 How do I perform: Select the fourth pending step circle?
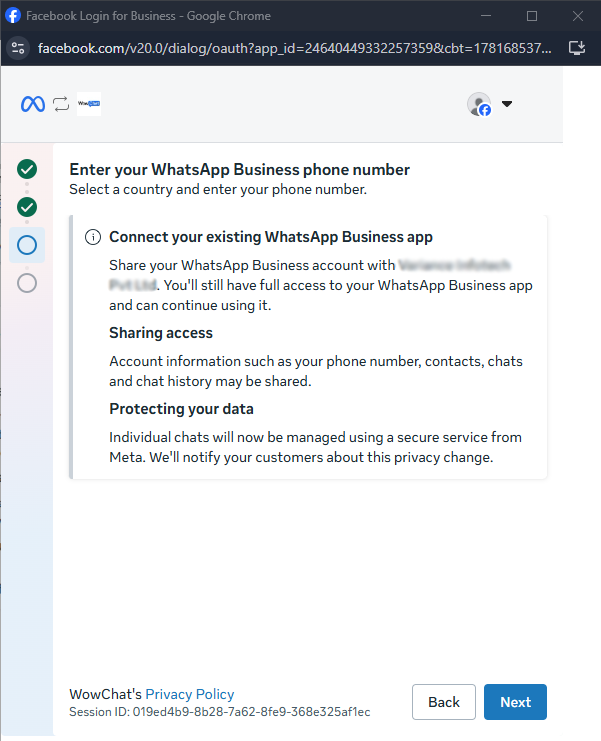27,283
